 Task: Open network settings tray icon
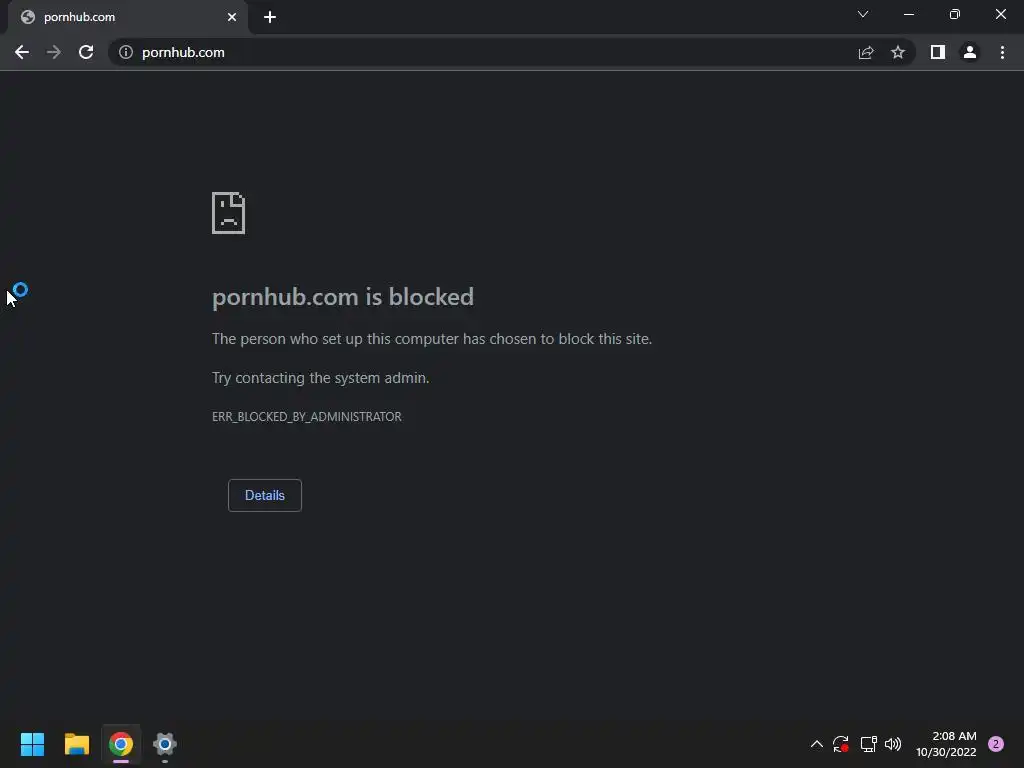pyautogui.click(x=868, y=744)
